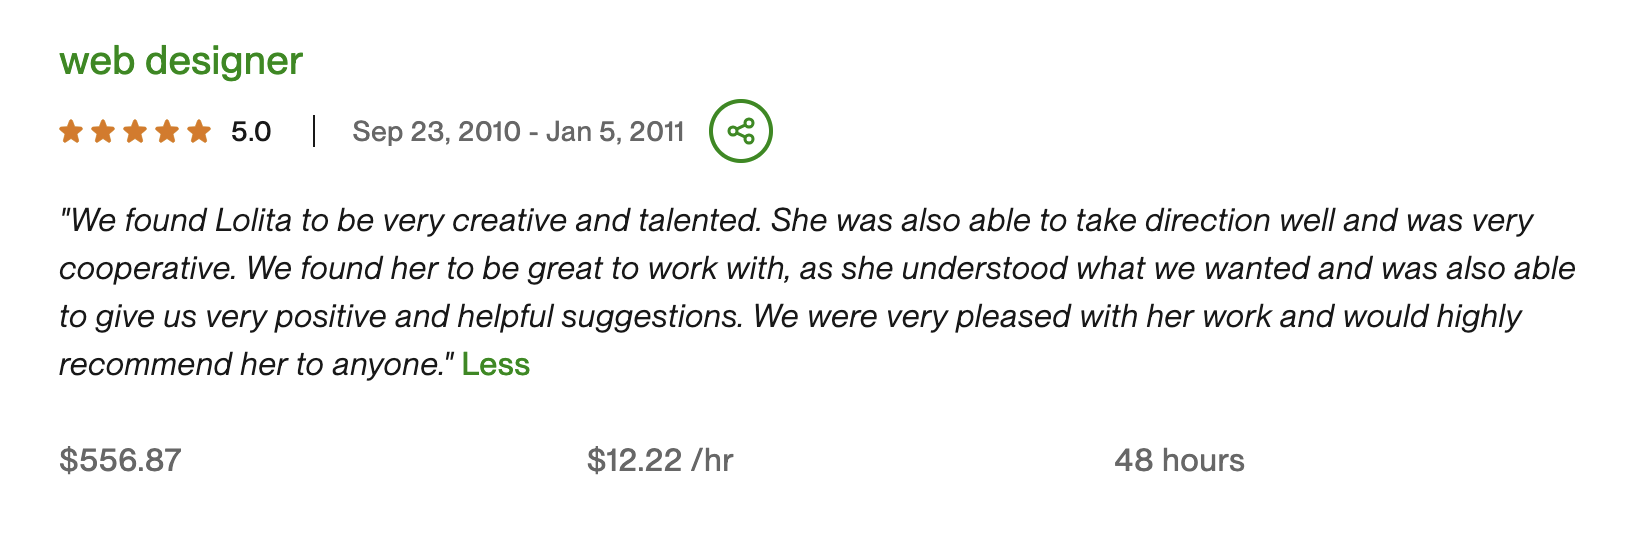
Task: Collapse the review with the Less link
Action: pyautogui.click(x=495, y=364)
